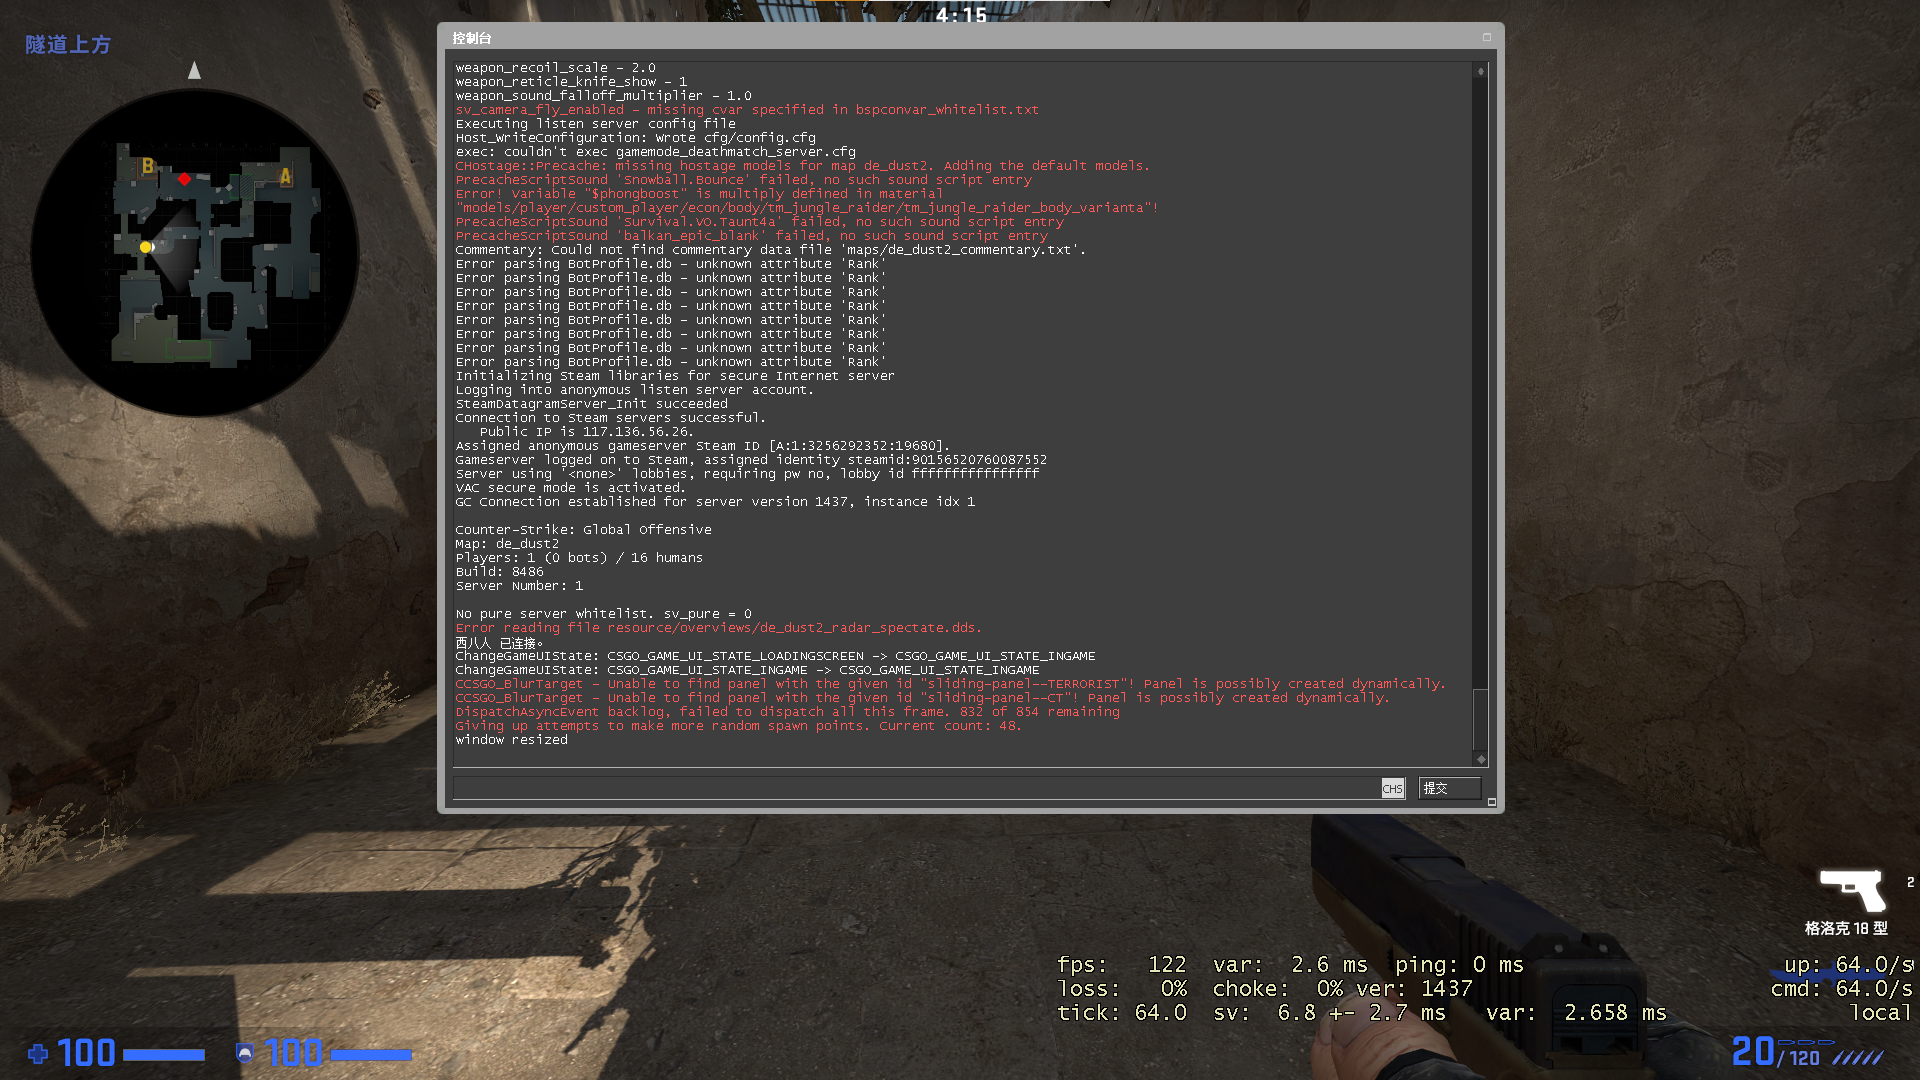The width and height of the screenshot is (1920, 1080).
Task: Click the console scrollbar down arrow
Action: pyautogui.click(x=1480, y=759)
